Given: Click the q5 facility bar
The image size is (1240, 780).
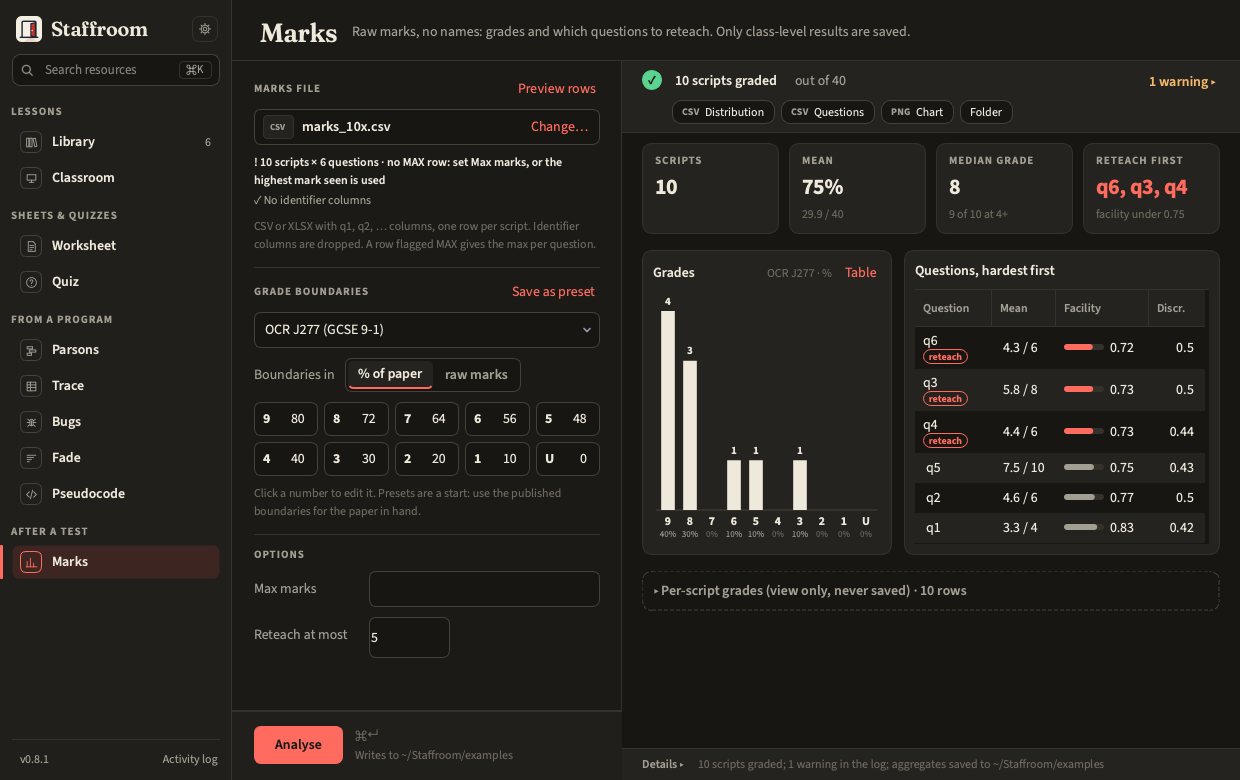Looking at the screenshot, I should (1084, 467).
